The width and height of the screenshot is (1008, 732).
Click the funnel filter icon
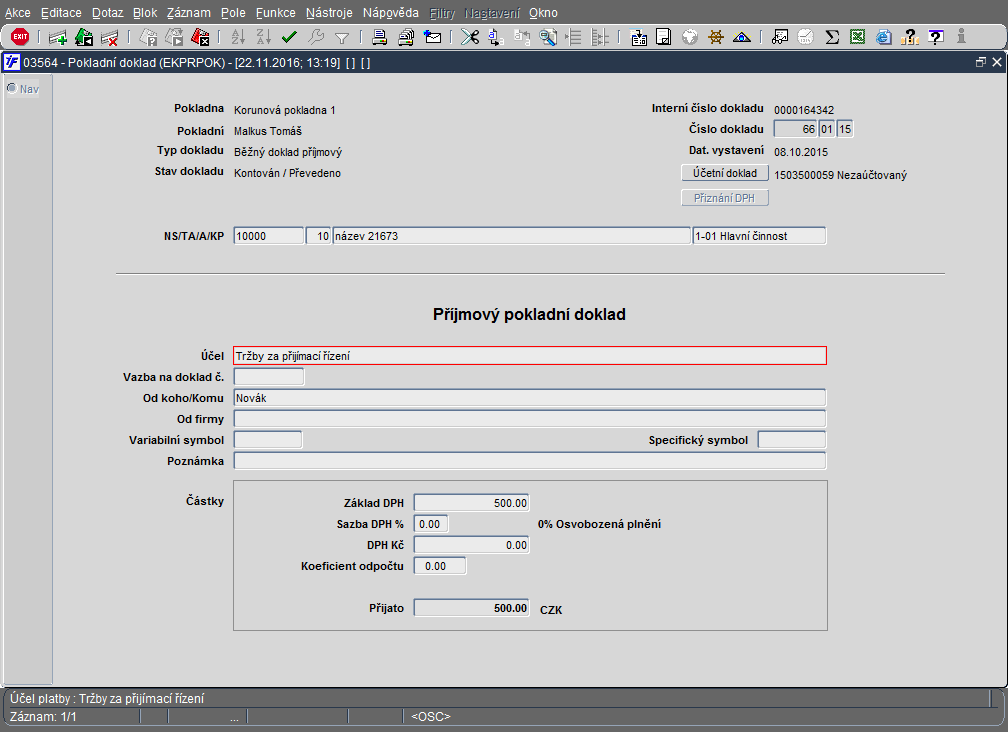coord(342,37)
